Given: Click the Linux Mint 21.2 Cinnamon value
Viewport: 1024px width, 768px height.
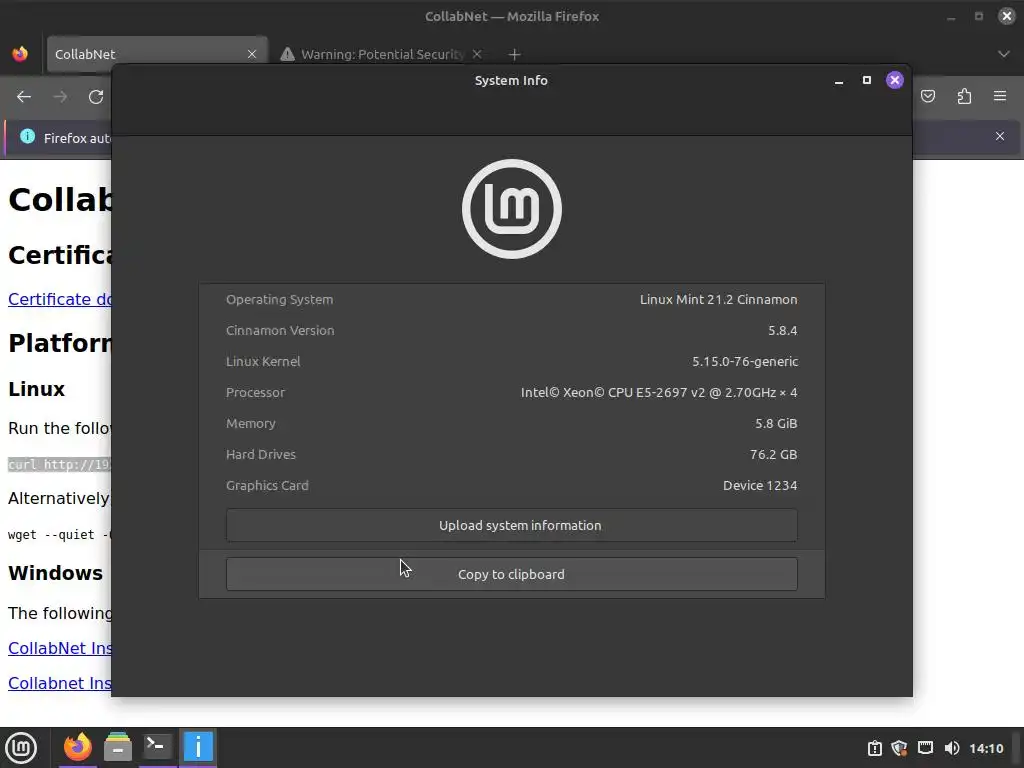Looking at the screenshot, I should coord(718,299).
